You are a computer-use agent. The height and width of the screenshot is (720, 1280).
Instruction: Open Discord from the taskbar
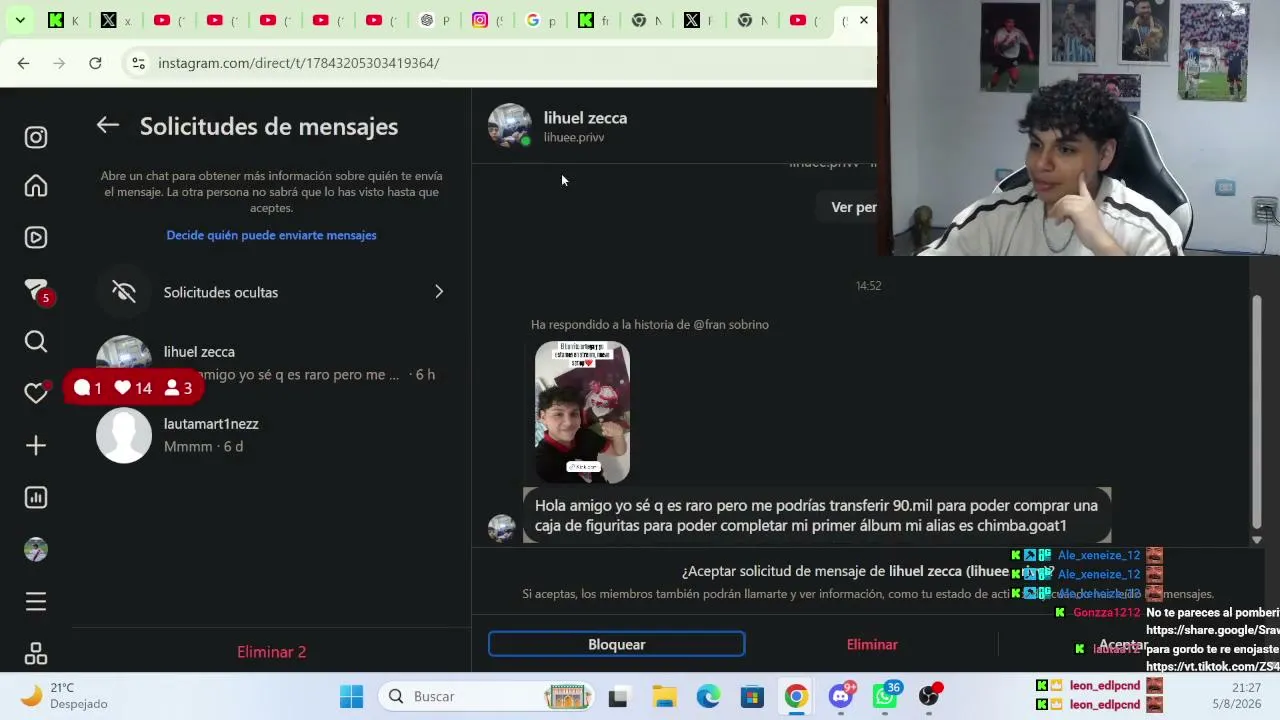click(841, 696)
